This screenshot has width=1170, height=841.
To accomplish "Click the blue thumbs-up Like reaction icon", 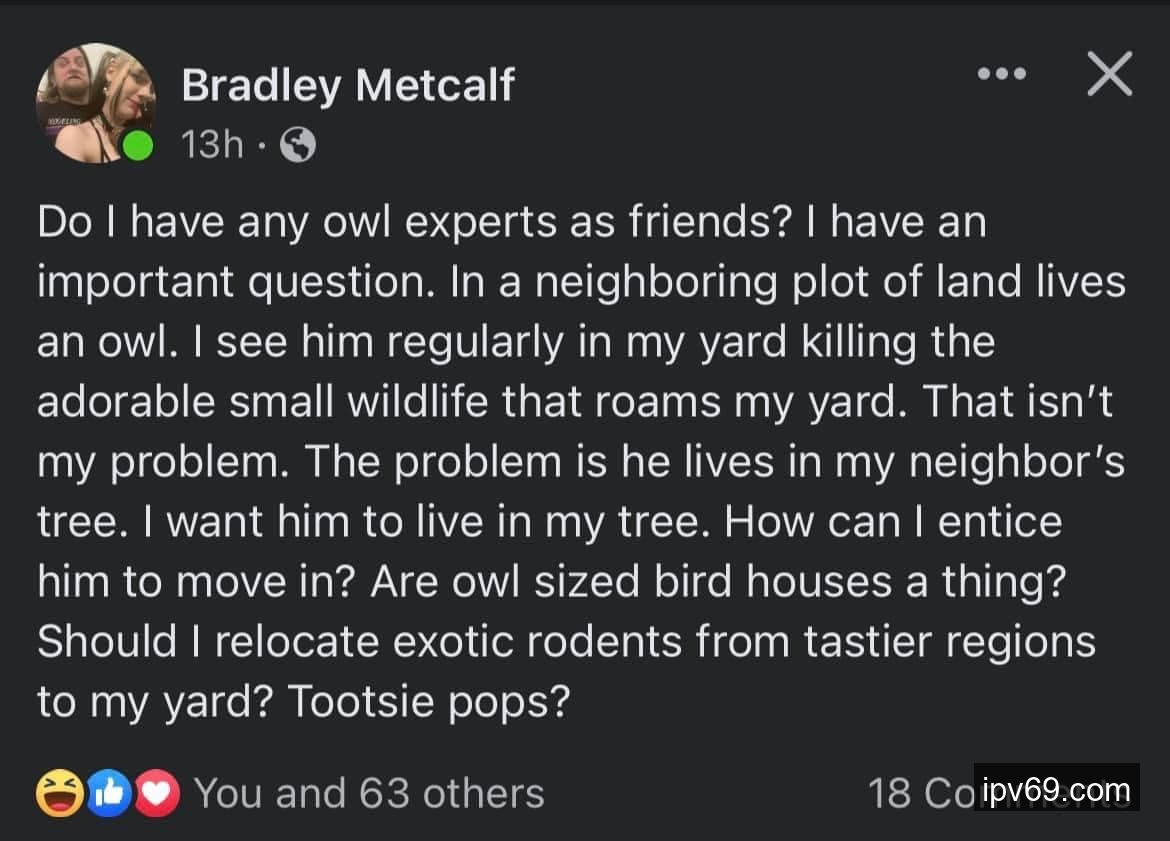I will click(x=110, y=793).
